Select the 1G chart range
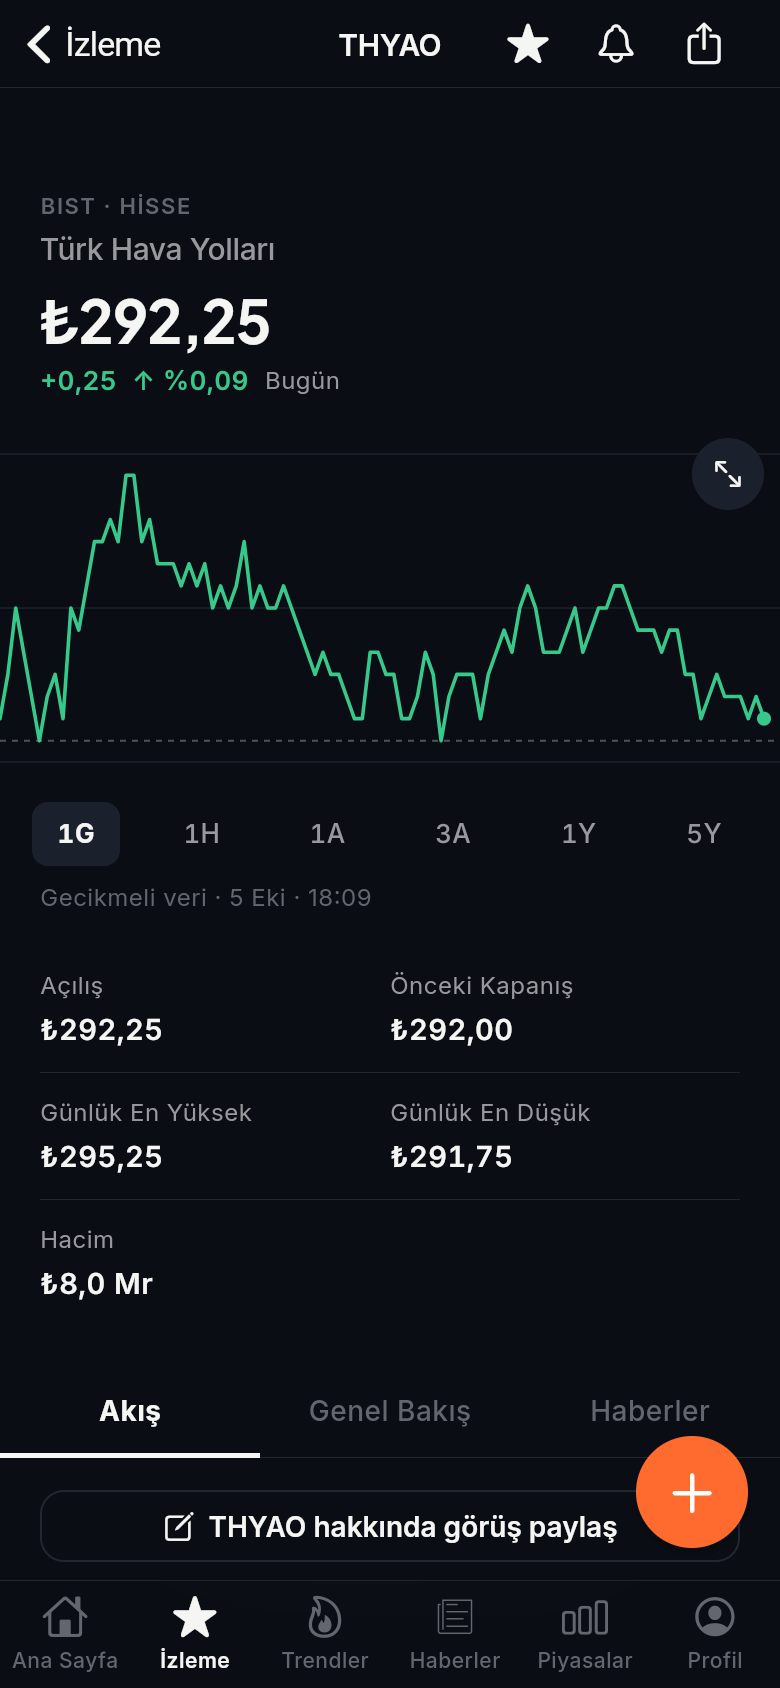 (x=76, y=834)
